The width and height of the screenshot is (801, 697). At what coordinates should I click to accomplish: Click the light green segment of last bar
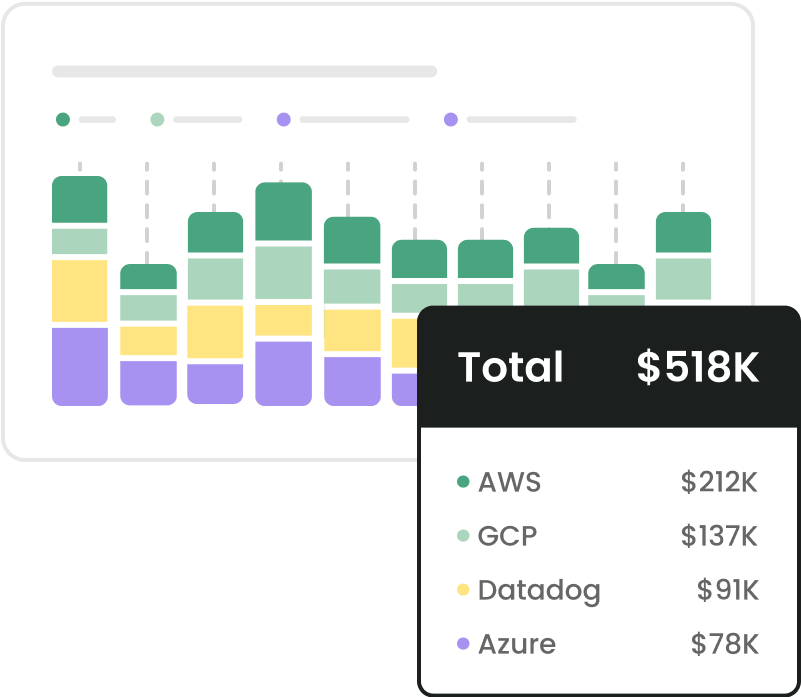683,278
